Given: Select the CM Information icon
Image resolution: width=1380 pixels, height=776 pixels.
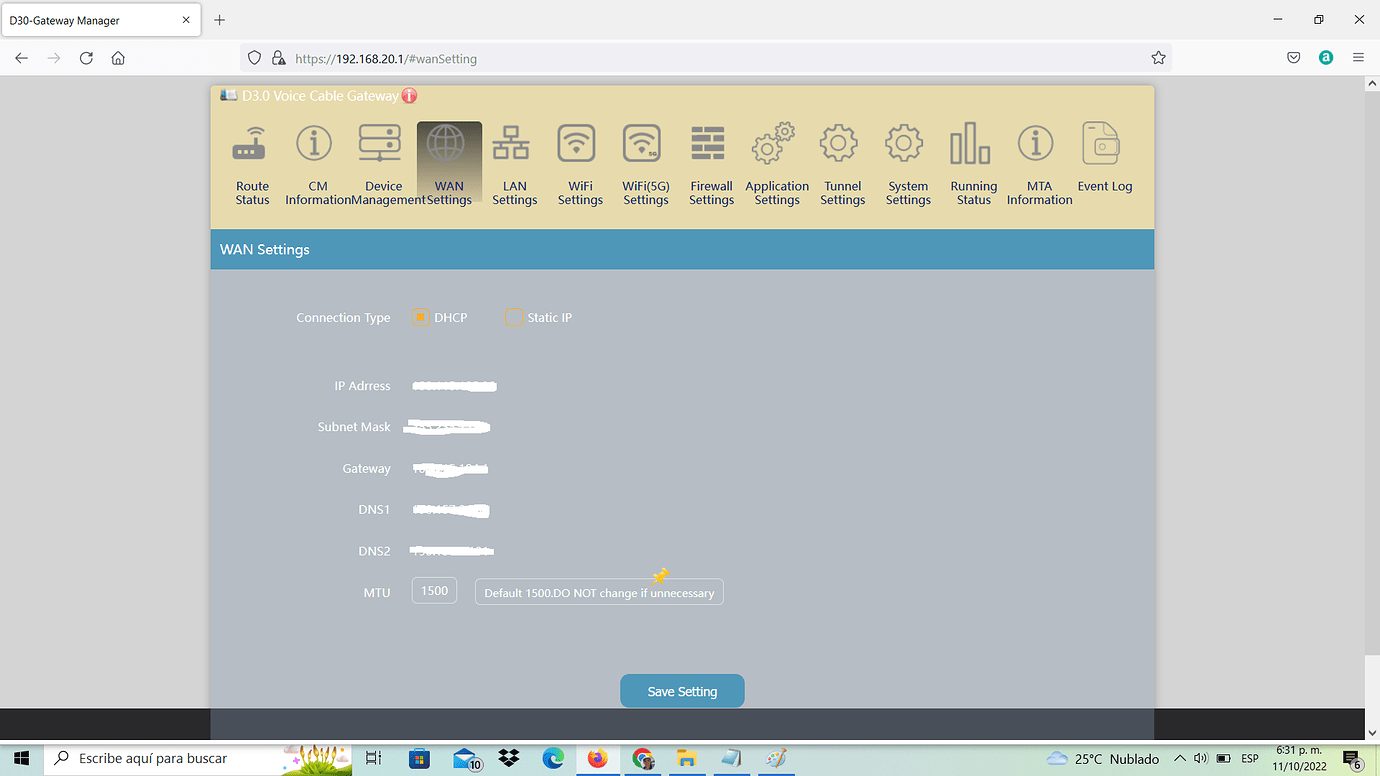Looking at the screenshot, I should point(314,162).
